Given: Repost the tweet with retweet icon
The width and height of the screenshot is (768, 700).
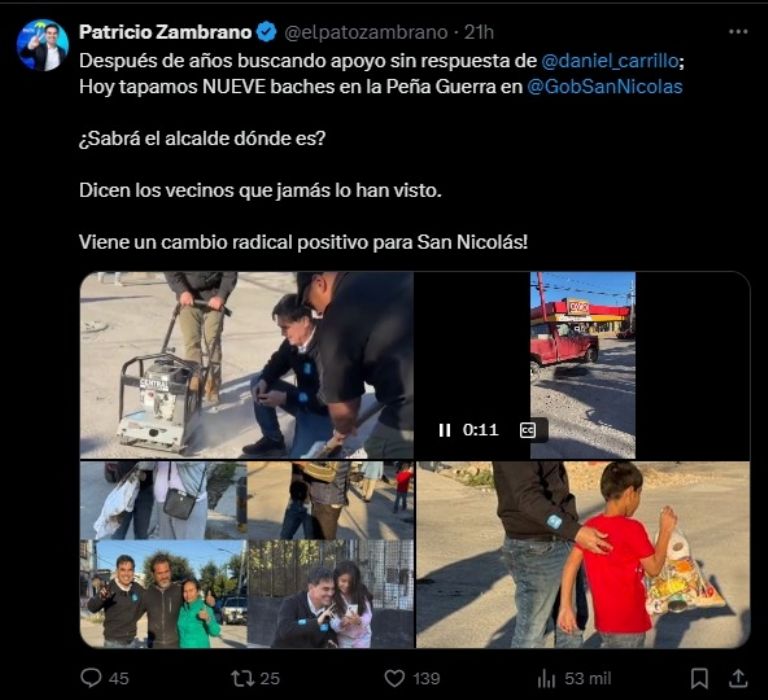Looking at the screenshot, I should [242, 678].
